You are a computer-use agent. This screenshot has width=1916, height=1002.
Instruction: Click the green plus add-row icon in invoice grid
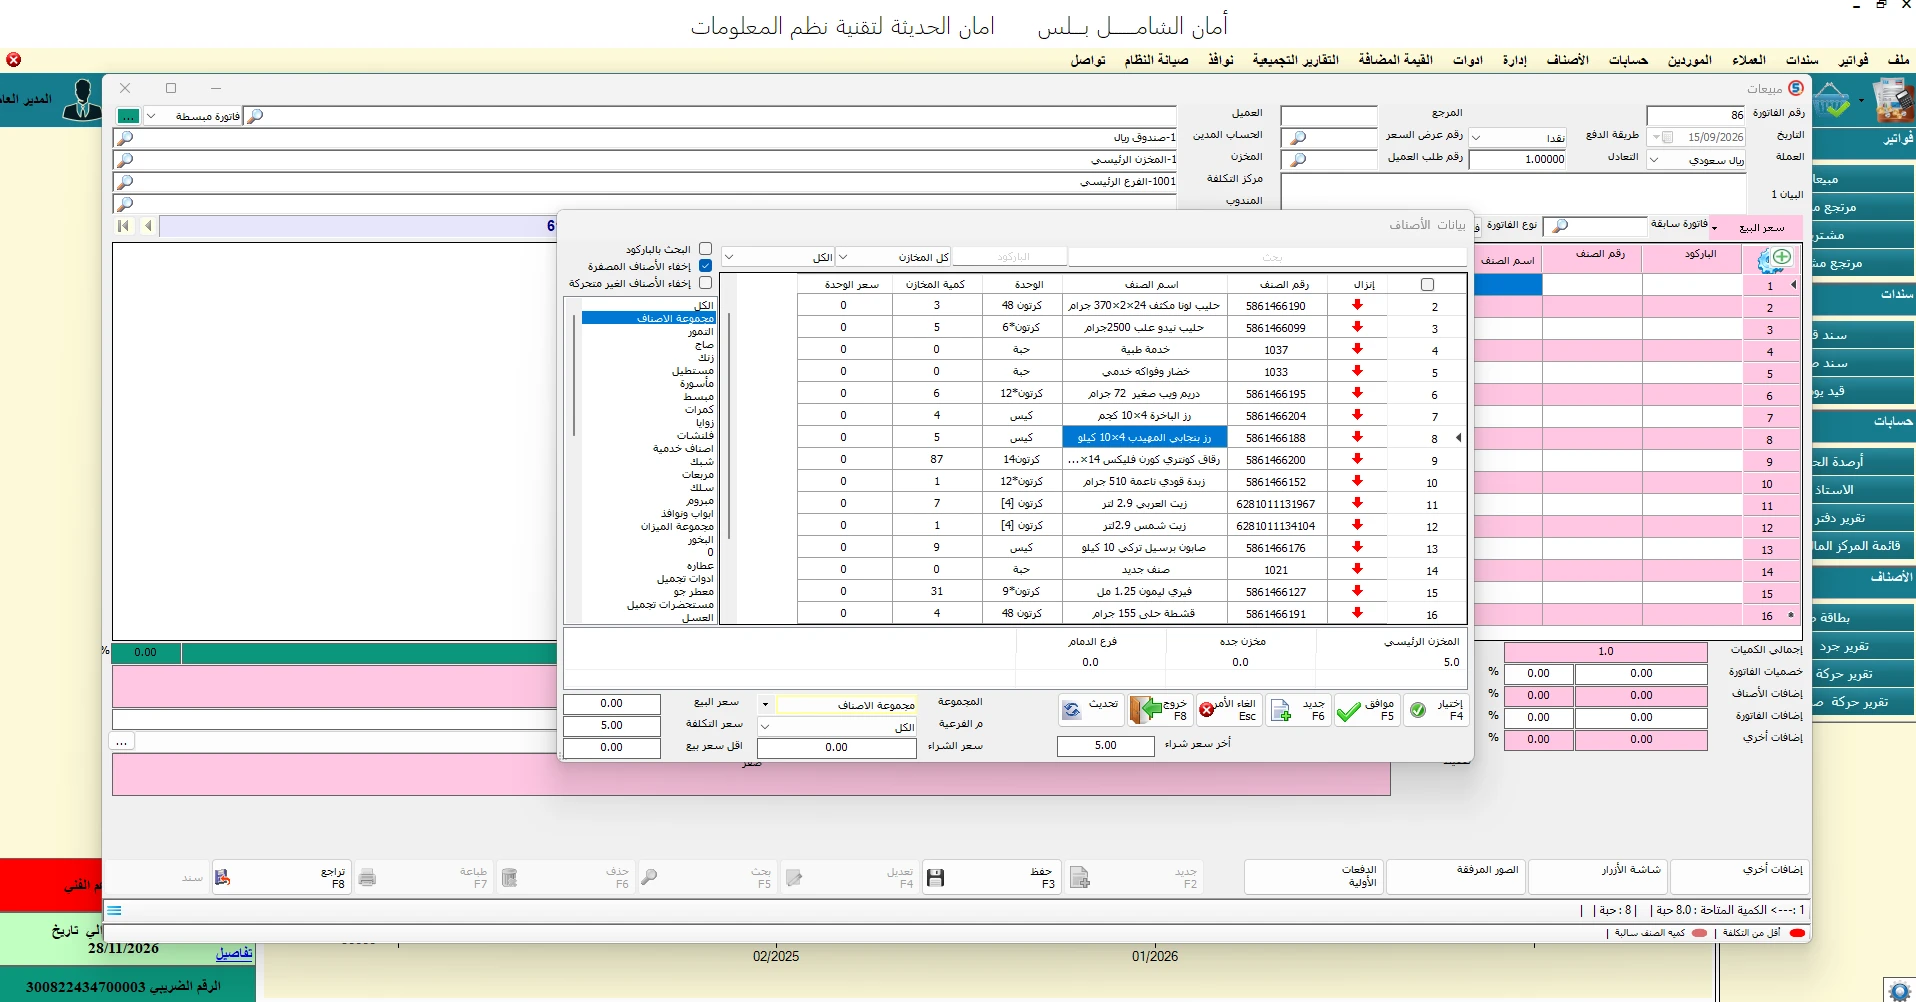pos(1781,258)
